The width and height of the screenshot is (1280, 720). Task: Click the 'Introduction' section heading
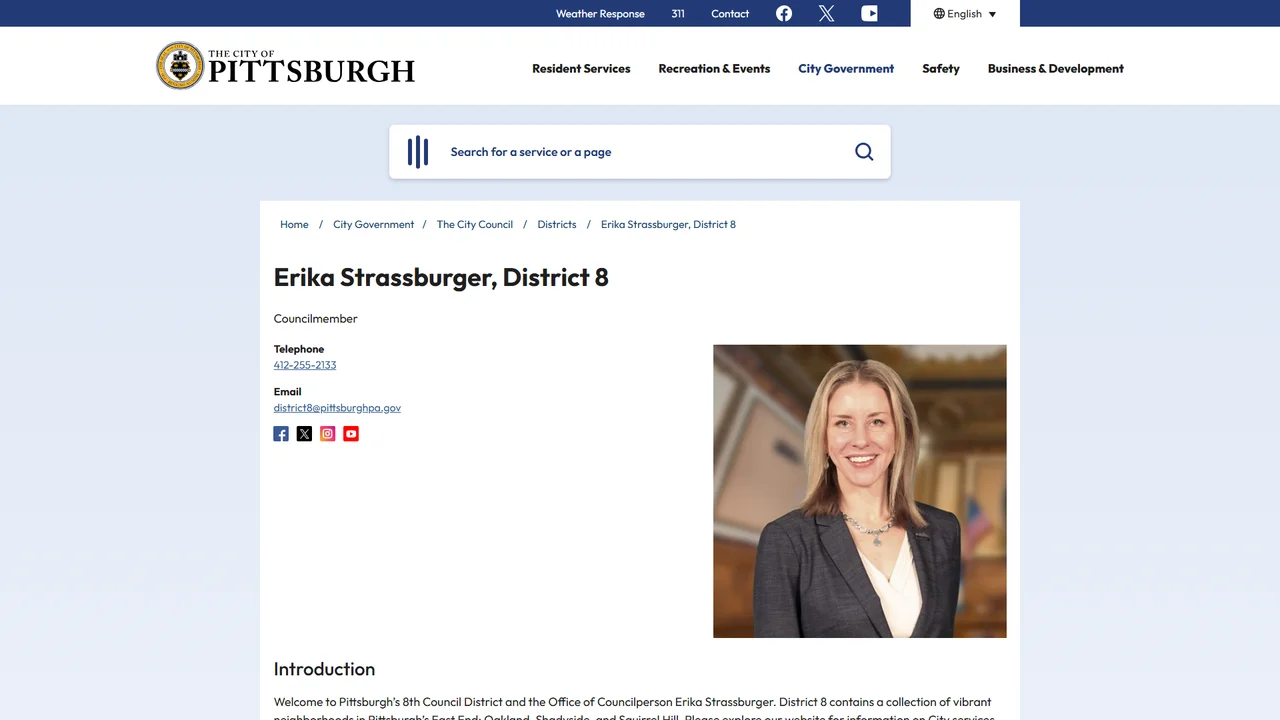324,669
